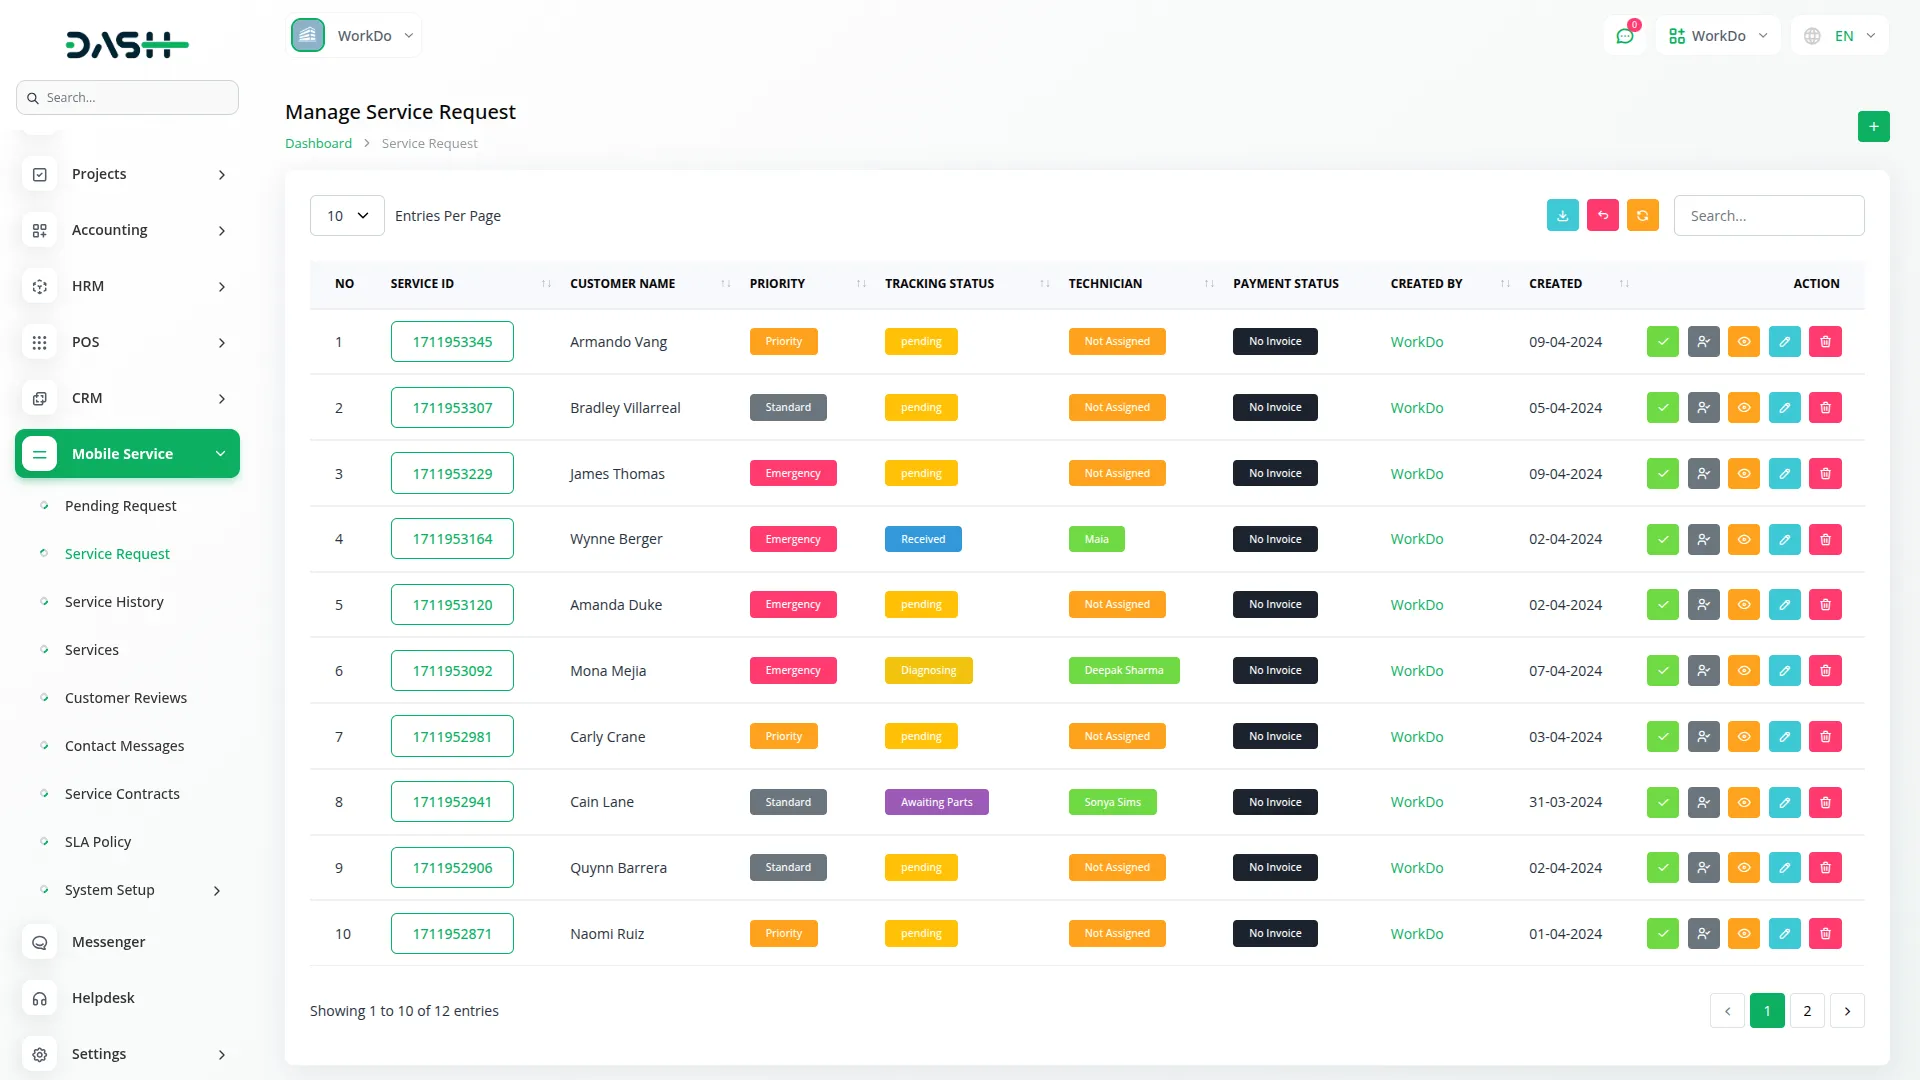Go to page 2 of the entries
1920x1080 pixels.
click(x=1807, y=1010)
